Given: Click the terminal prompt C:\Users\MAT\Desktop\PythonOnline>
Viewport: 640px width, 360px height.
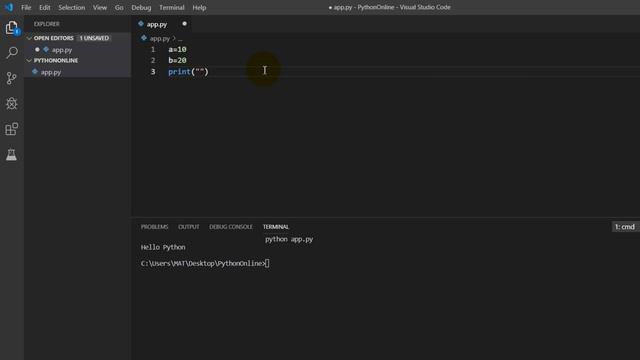Looking at the screenshot, I should click(203, 264).
